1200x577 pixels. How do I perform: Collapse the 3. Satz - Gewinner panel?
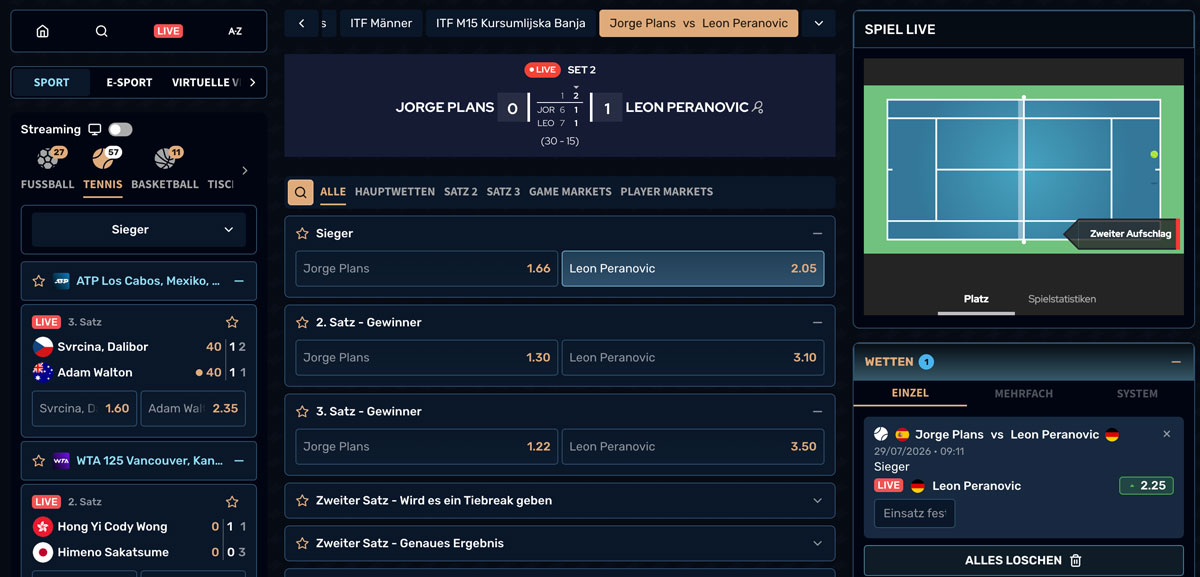click(817, 411)
